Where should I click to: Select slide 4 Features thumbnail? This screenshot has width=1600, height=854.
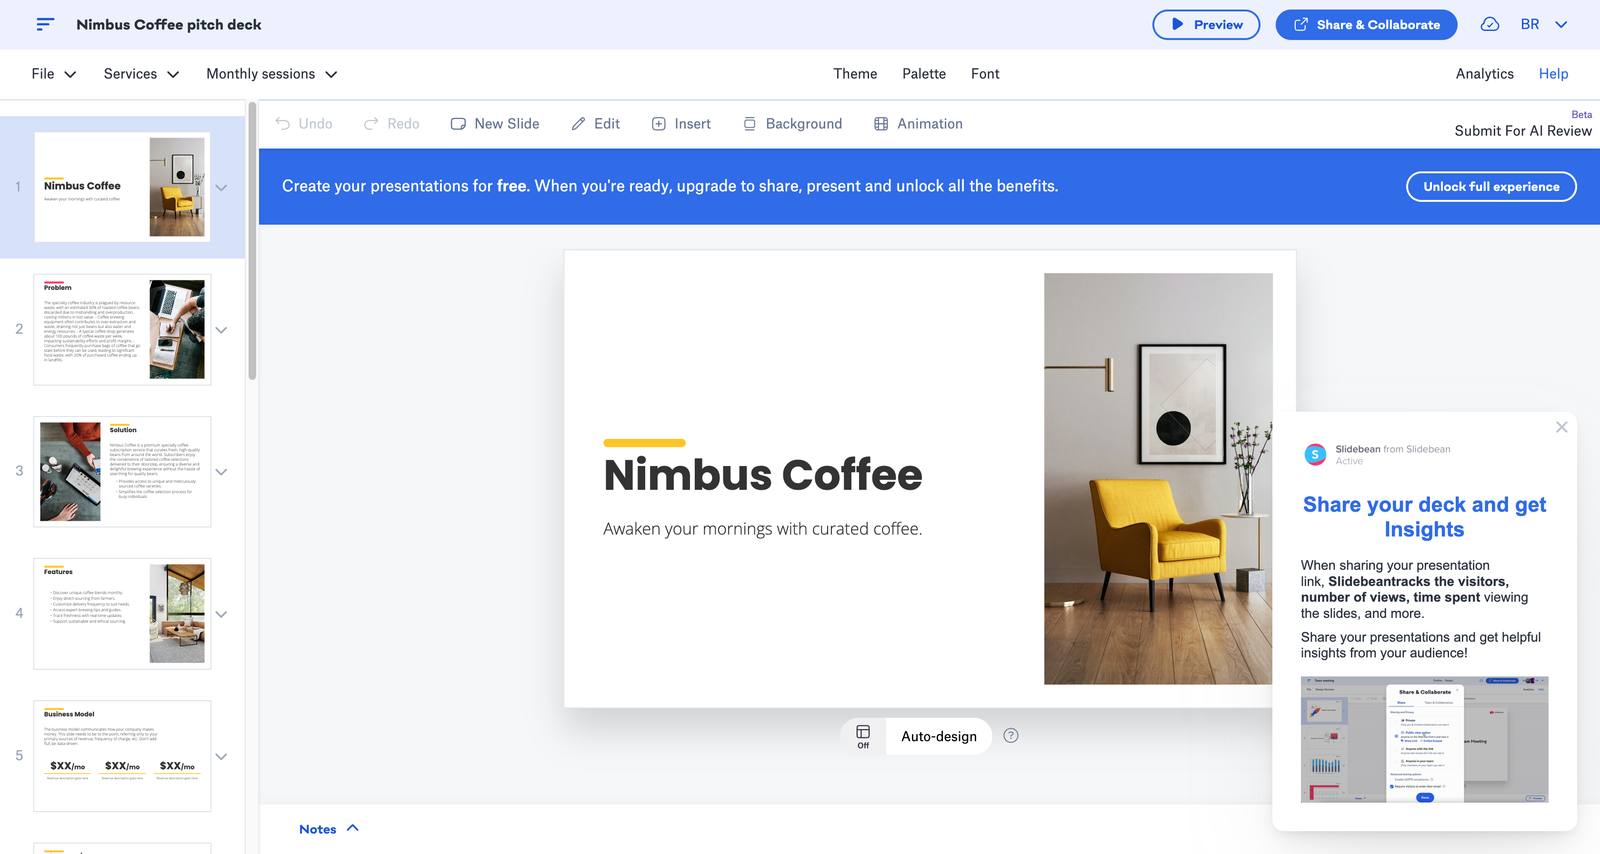tap(122, 613)
